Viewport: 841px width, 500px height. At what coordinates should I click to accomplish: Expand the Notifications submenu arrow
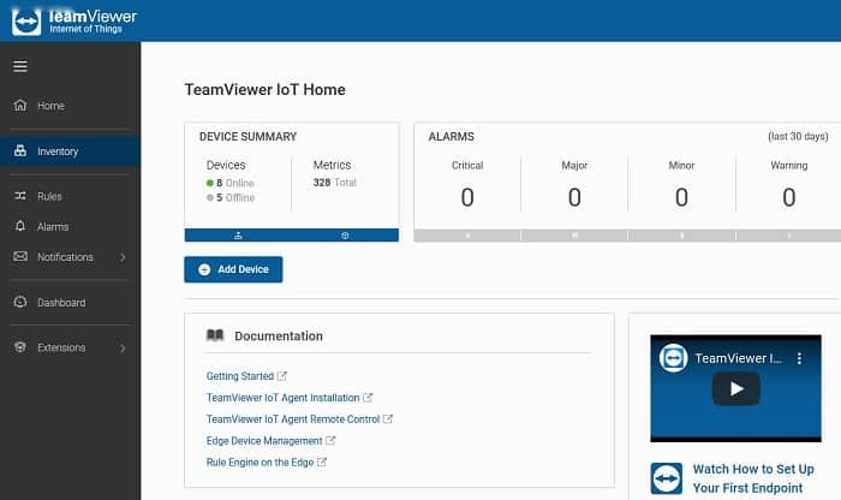tap(123, 257)
